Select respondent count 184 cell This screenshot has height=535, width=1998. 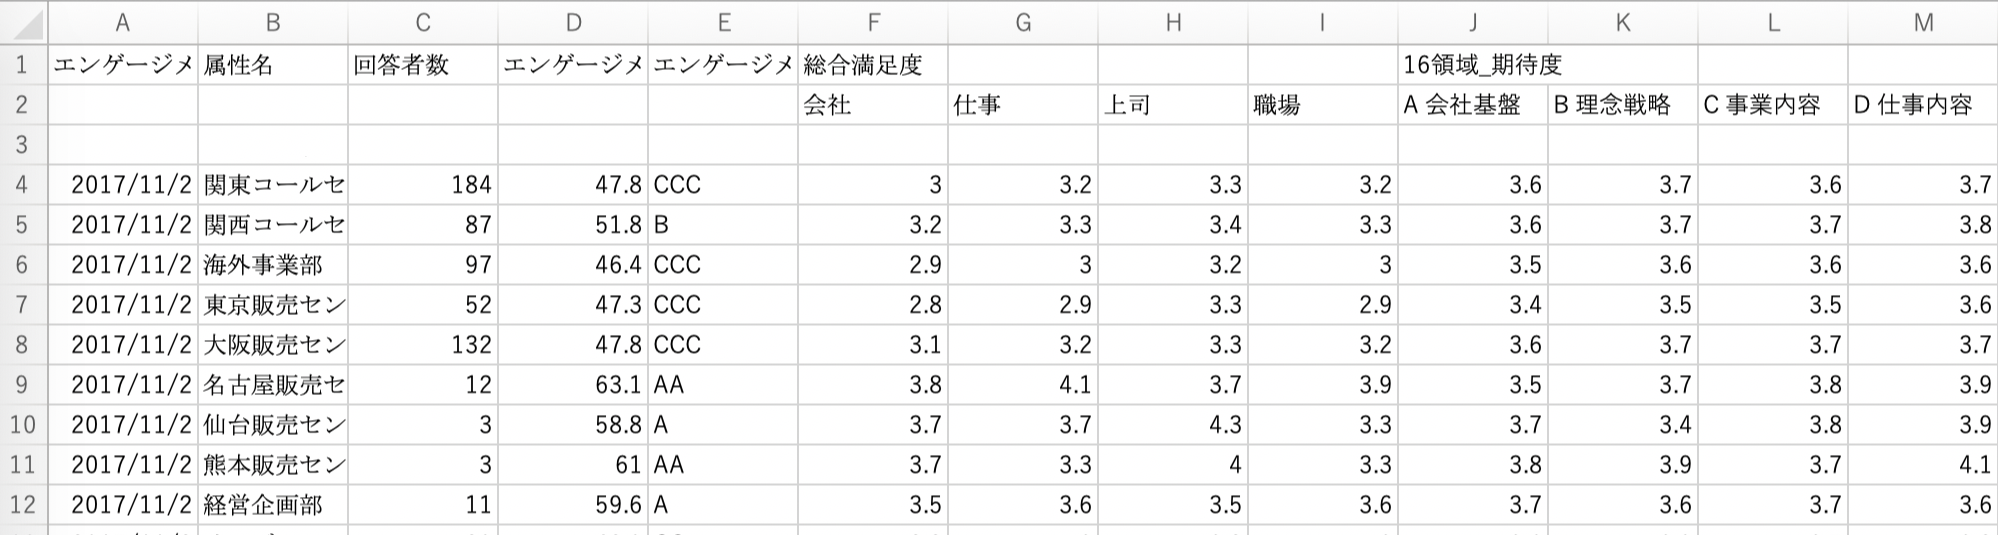pyautogui.click(x=423, y=185)
